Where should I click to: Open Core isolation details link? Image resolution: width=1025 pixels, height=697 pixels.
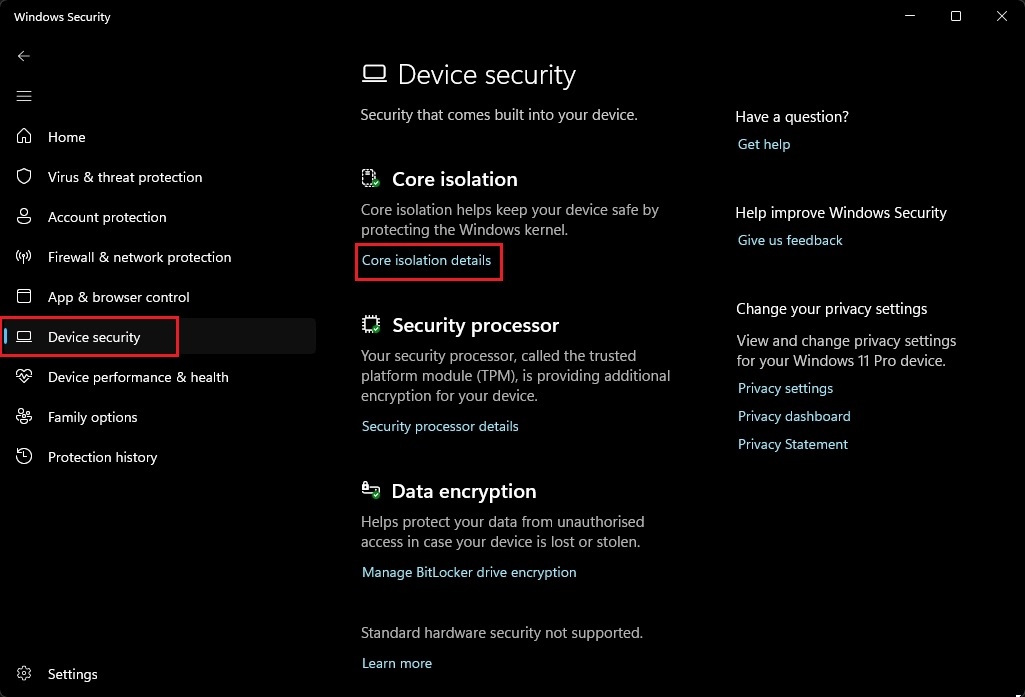pos(427,261)
